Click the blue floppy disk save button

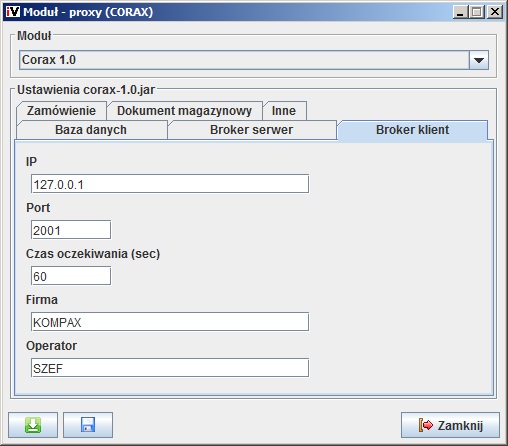pyautogui.click(x=88, y=425)
